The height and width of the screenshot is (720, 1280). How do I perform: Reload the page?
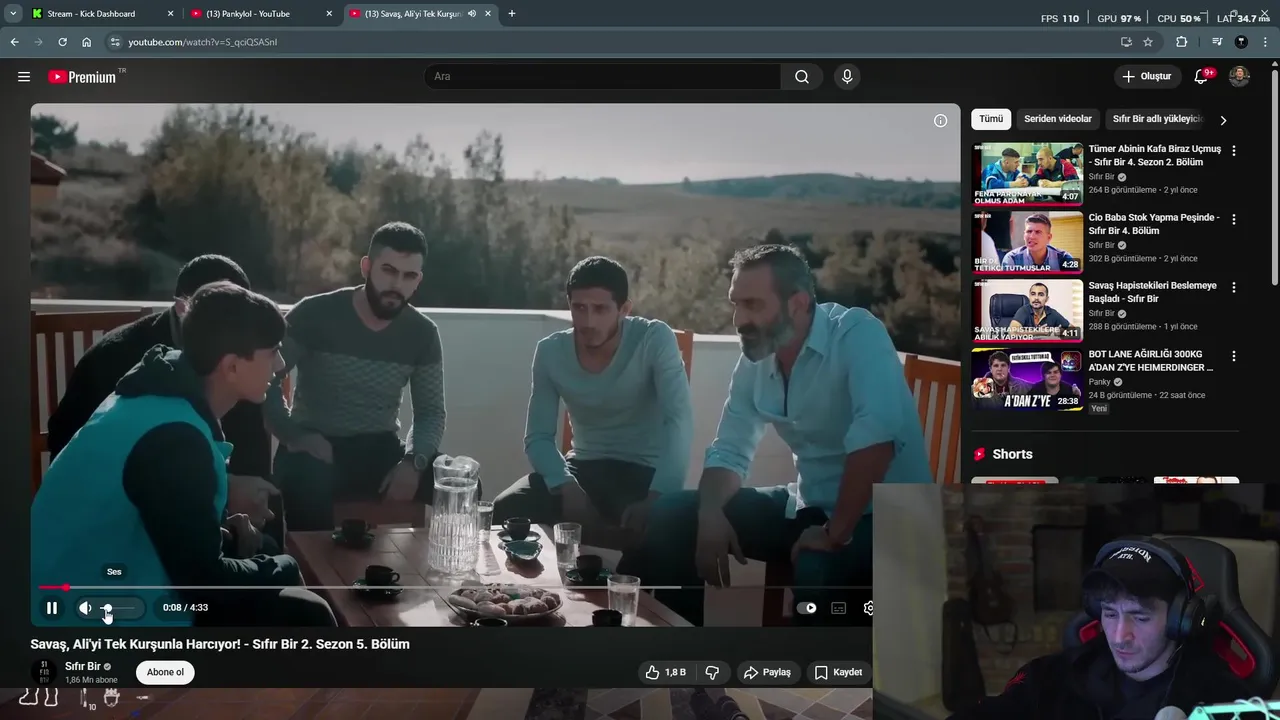62,42
